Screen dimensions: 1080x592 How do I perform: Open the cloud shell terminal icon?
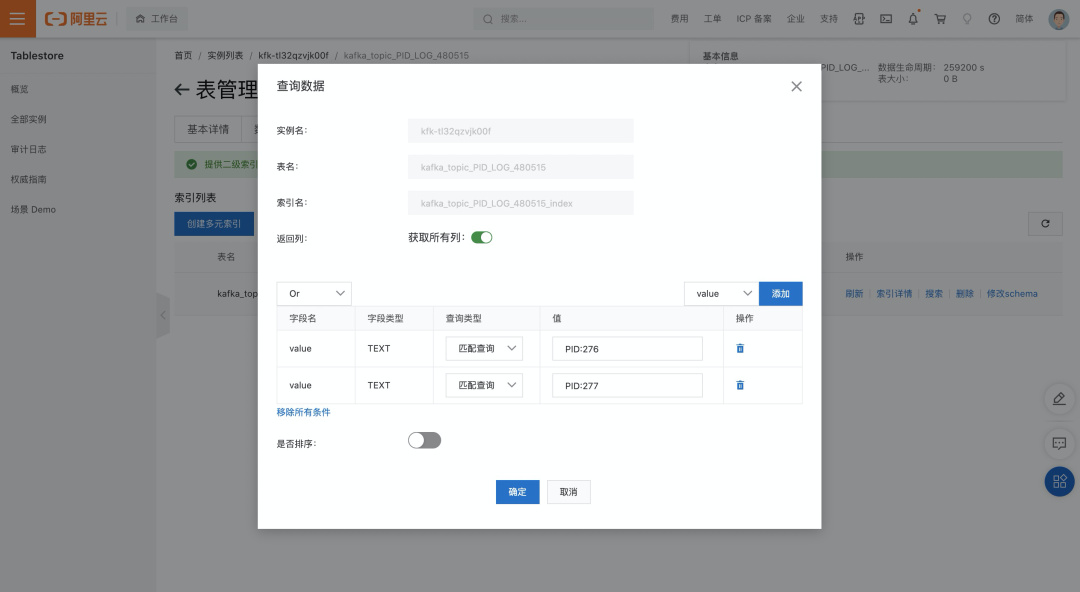pyautogui.click(x=886, y=19)
